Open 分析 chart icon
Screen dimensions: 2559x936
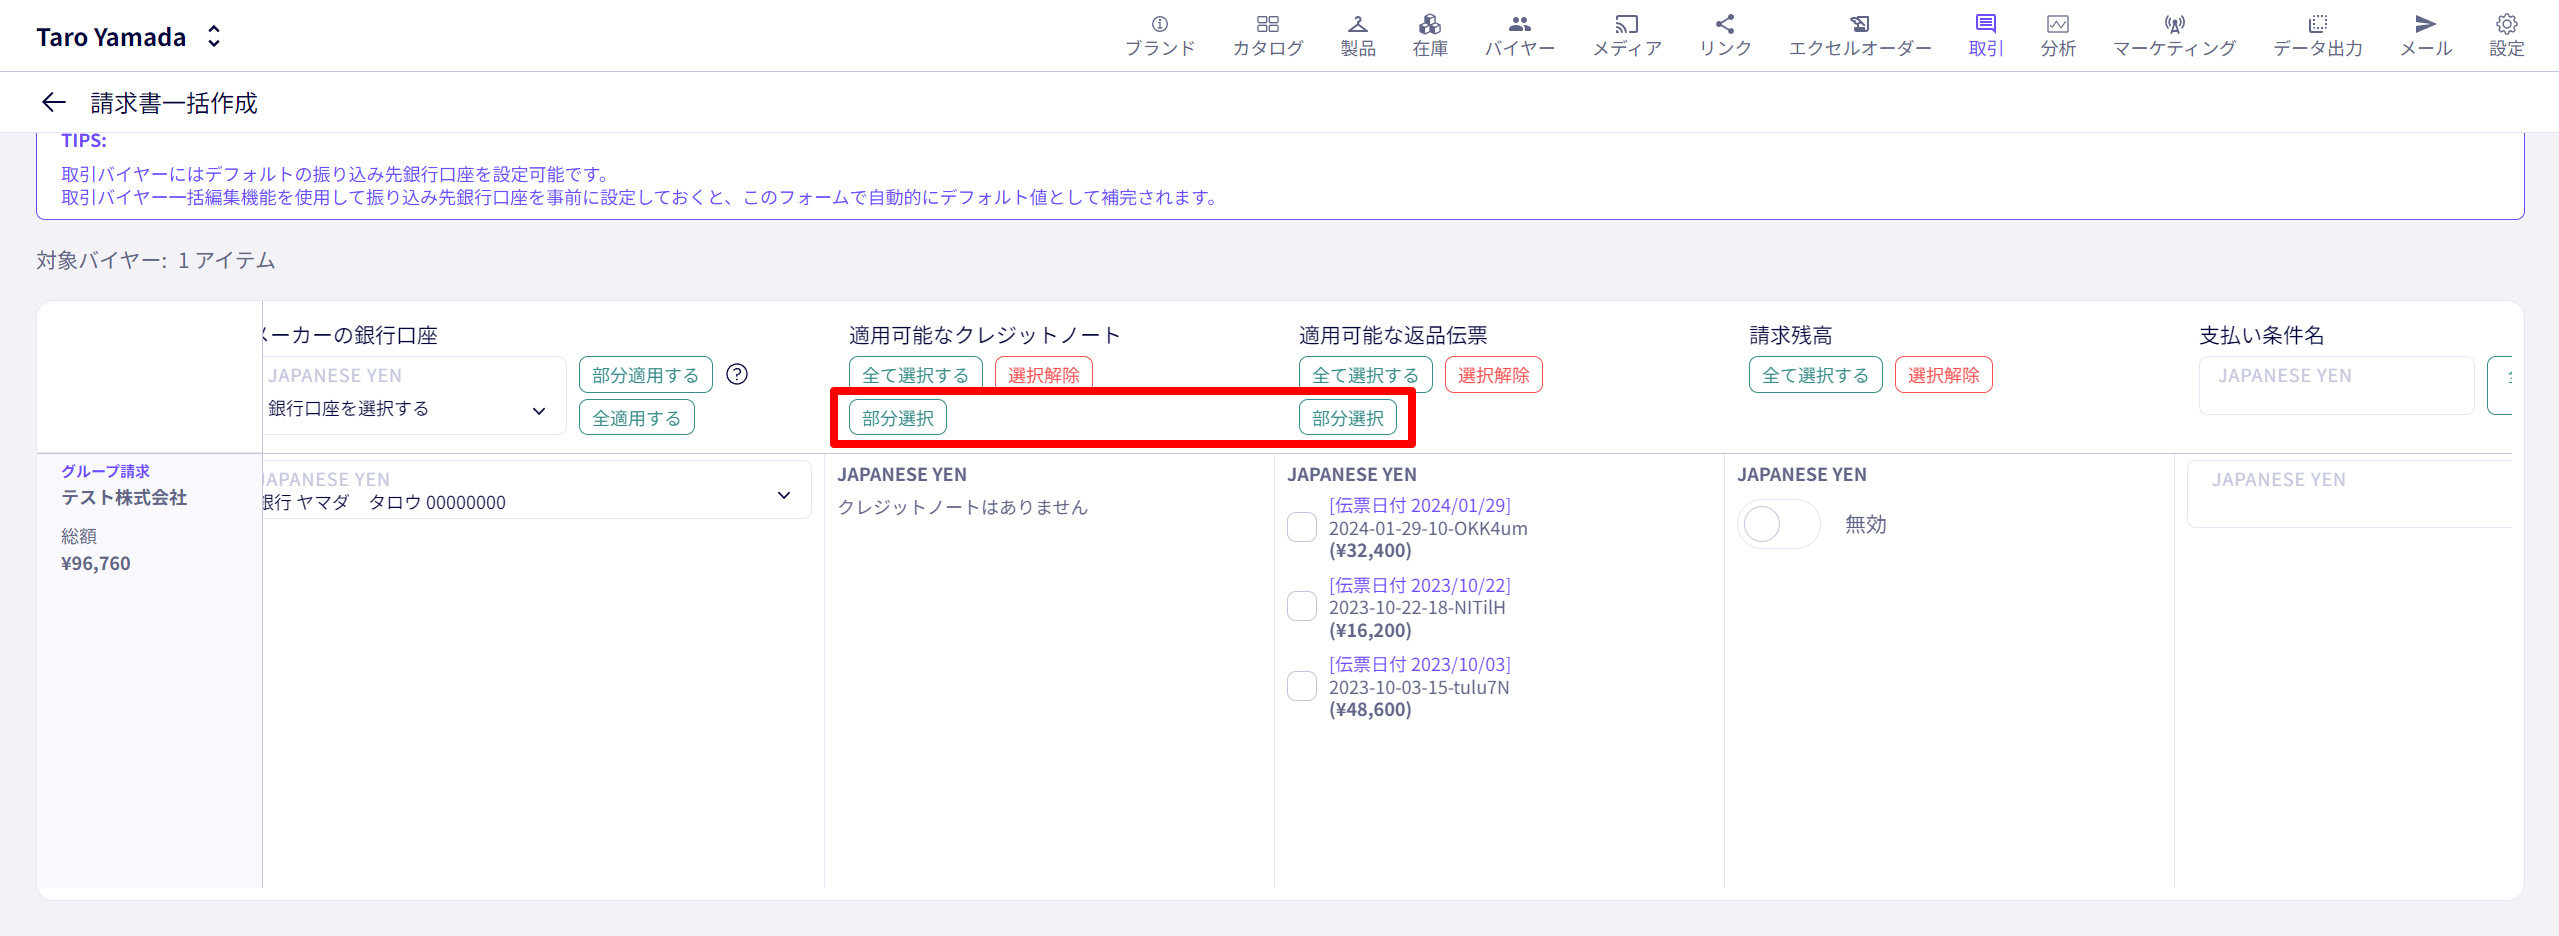pos(2057,24)
